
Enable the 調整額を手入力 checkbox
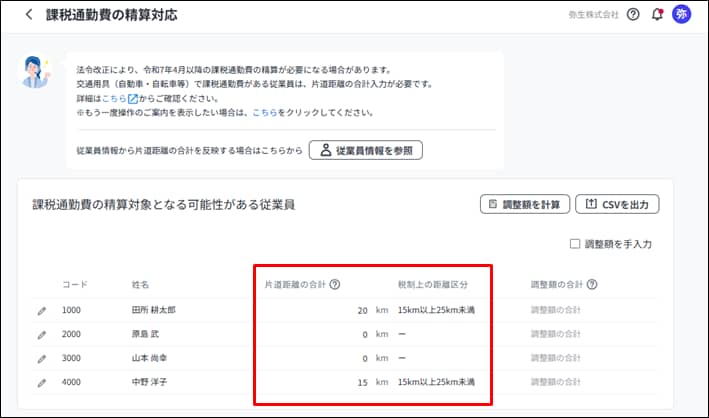click(x=574, y=243)
